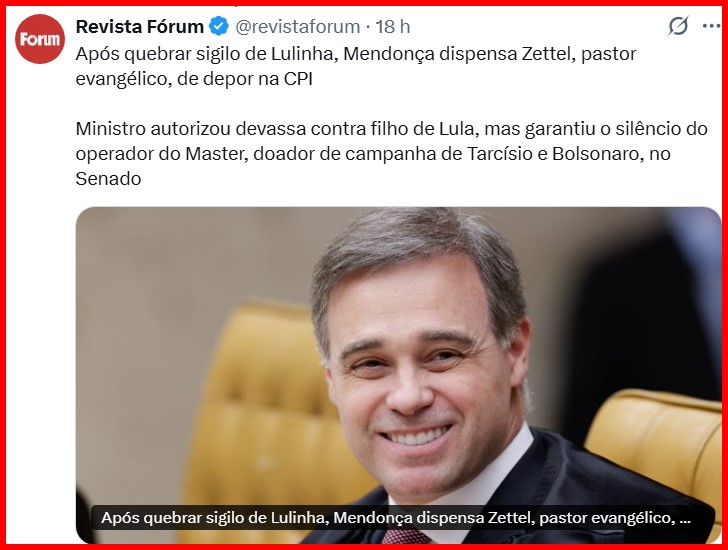
Task: Click the Revista Fórum display name
Action: pos(140,26)
